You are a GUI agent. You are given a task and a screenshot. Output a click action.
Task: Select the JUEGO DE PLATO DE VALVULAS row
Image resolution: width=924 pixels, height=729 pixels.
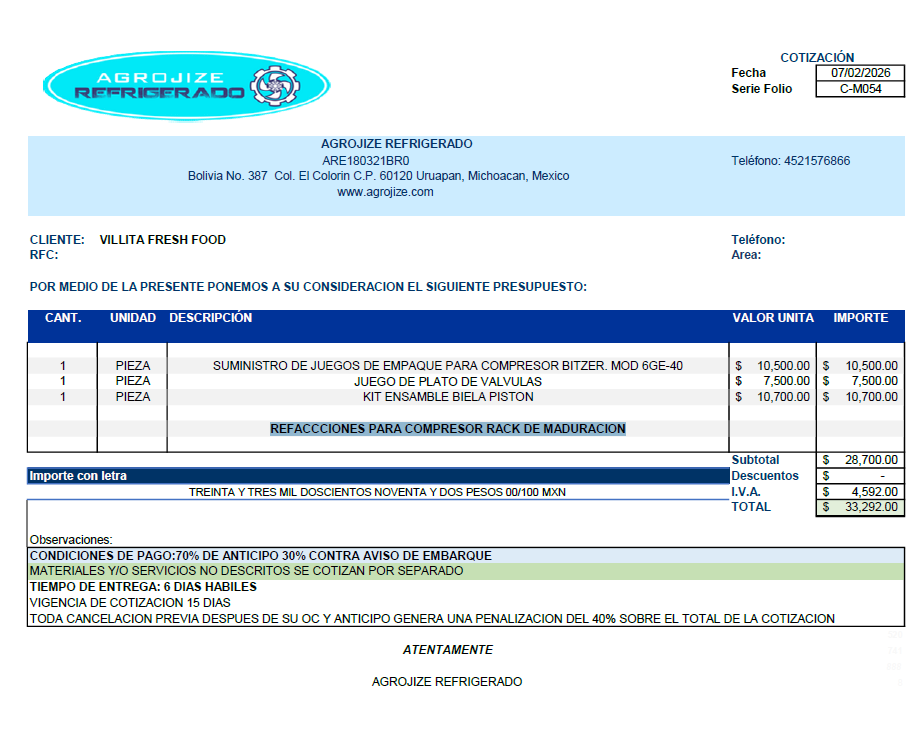447,381
